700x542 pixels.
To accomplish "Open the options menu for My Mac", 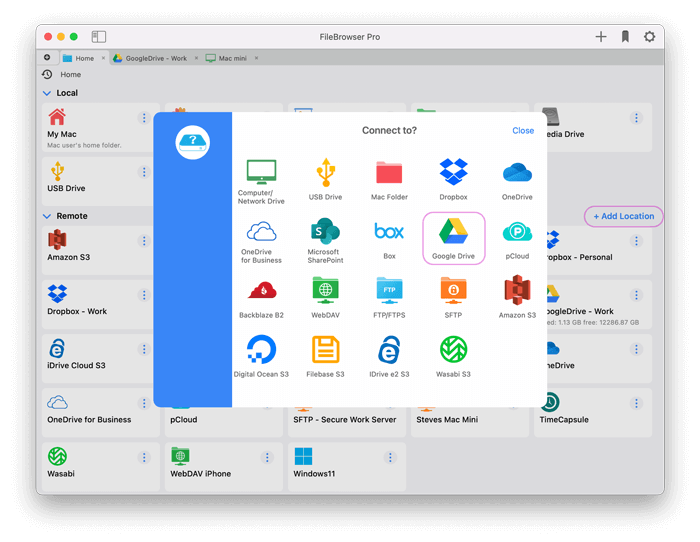I will pyautogui.click(x=144, y=118).
